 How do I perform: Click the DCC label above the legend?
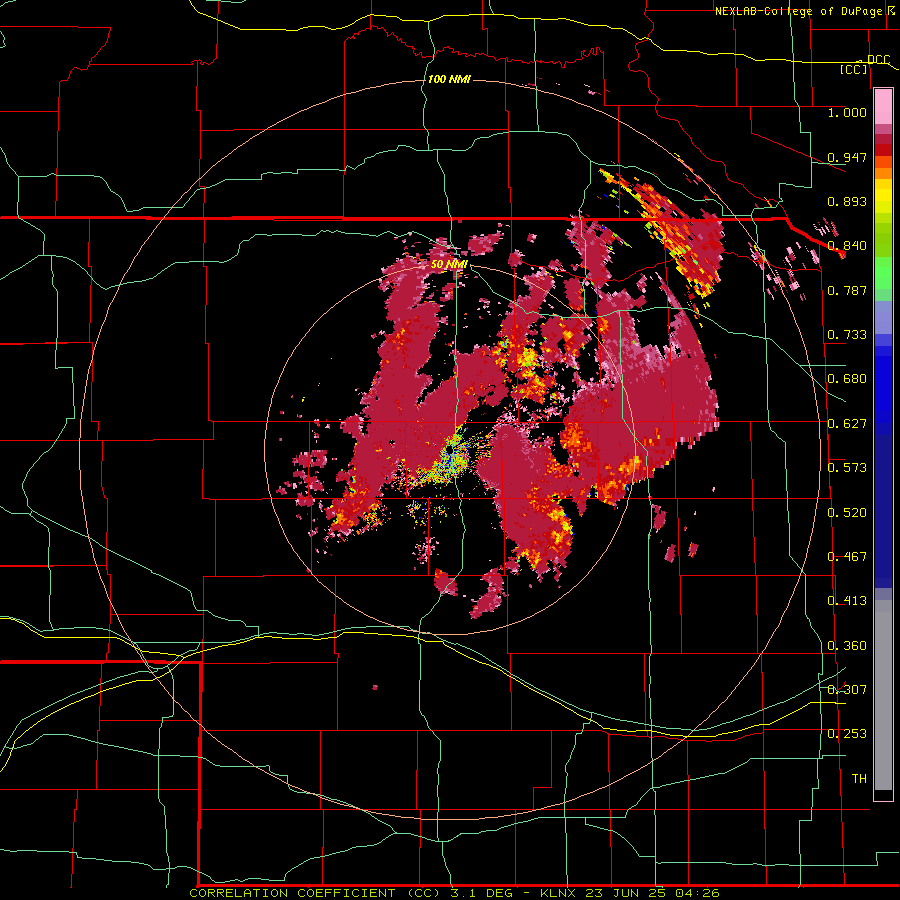(x=878, y=60)
